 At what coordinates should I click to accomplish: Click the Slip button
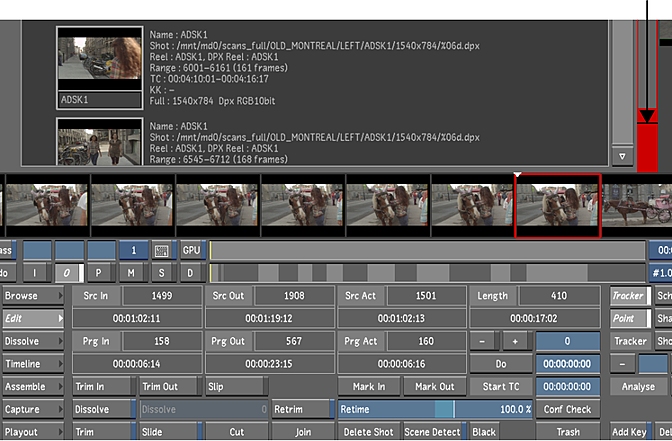pyautogui.click(x=237, y=387)
